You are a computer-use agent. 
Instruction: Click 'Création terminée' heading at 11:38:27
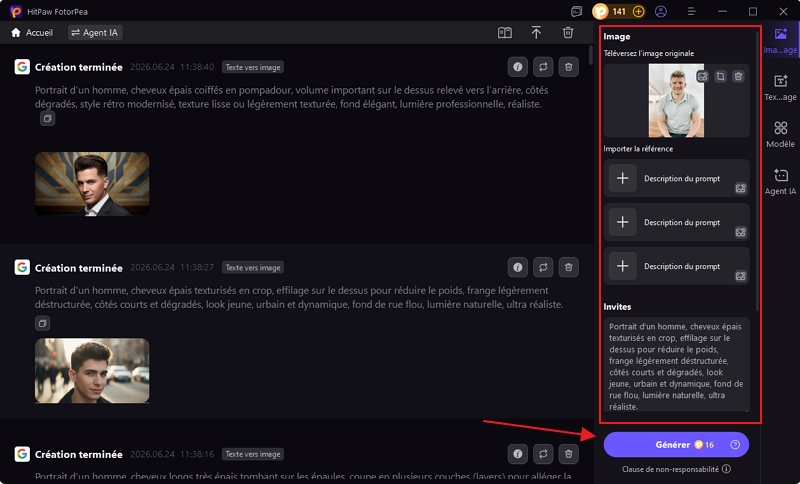[x=79, y=268]
